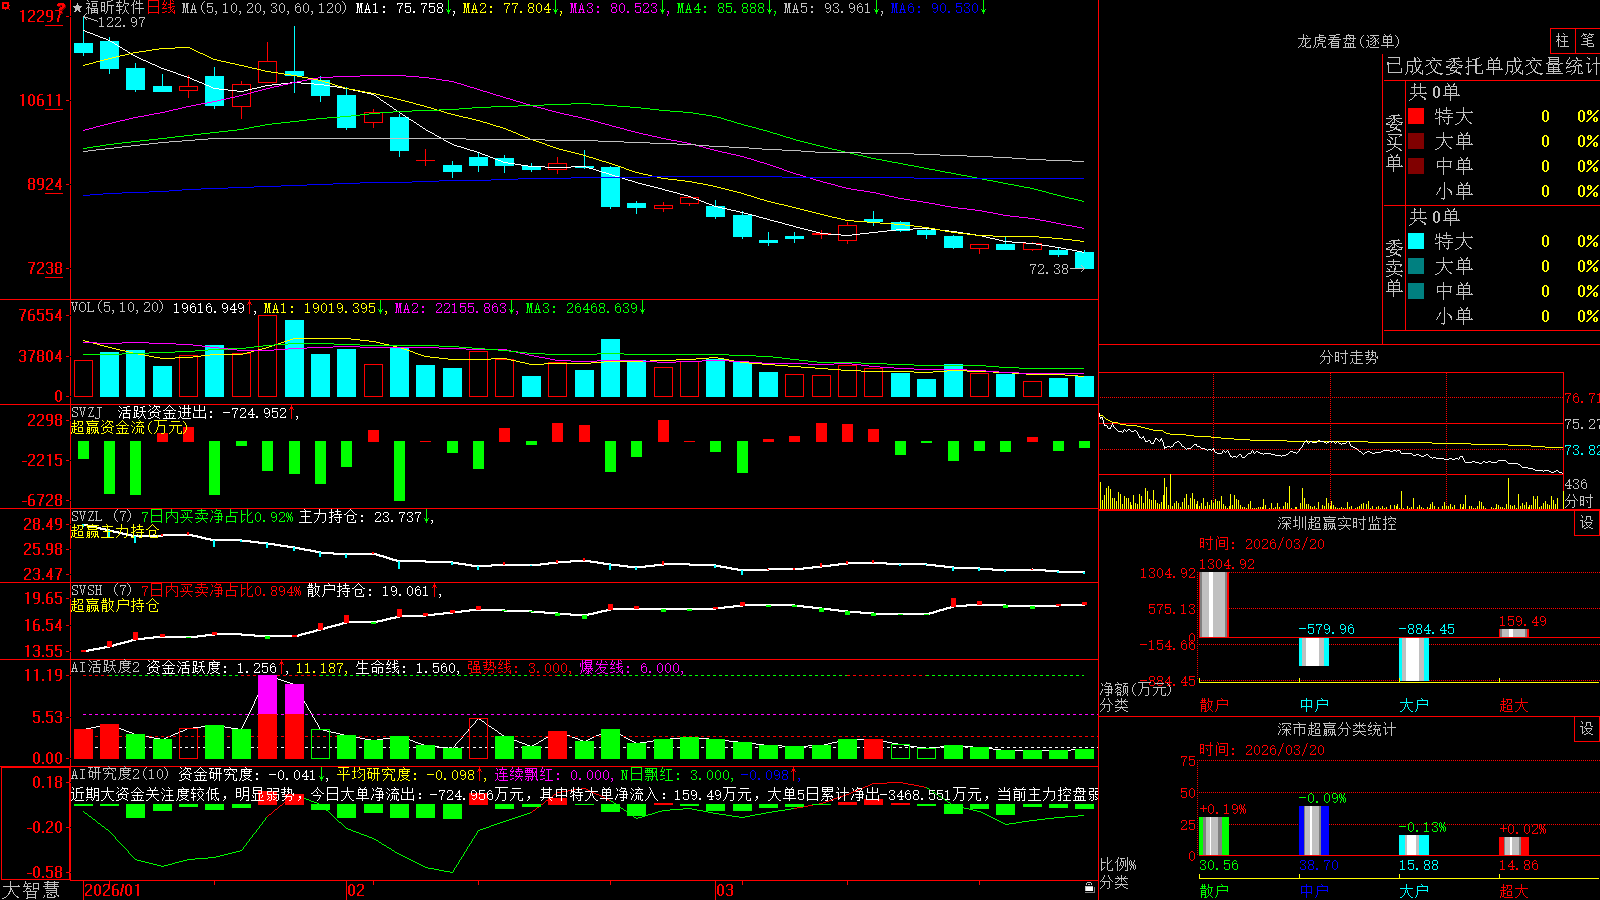Click the dark red 大单 buy-order legend swatch
This screenshot has height=900, width=1600.
(1416, 141)
